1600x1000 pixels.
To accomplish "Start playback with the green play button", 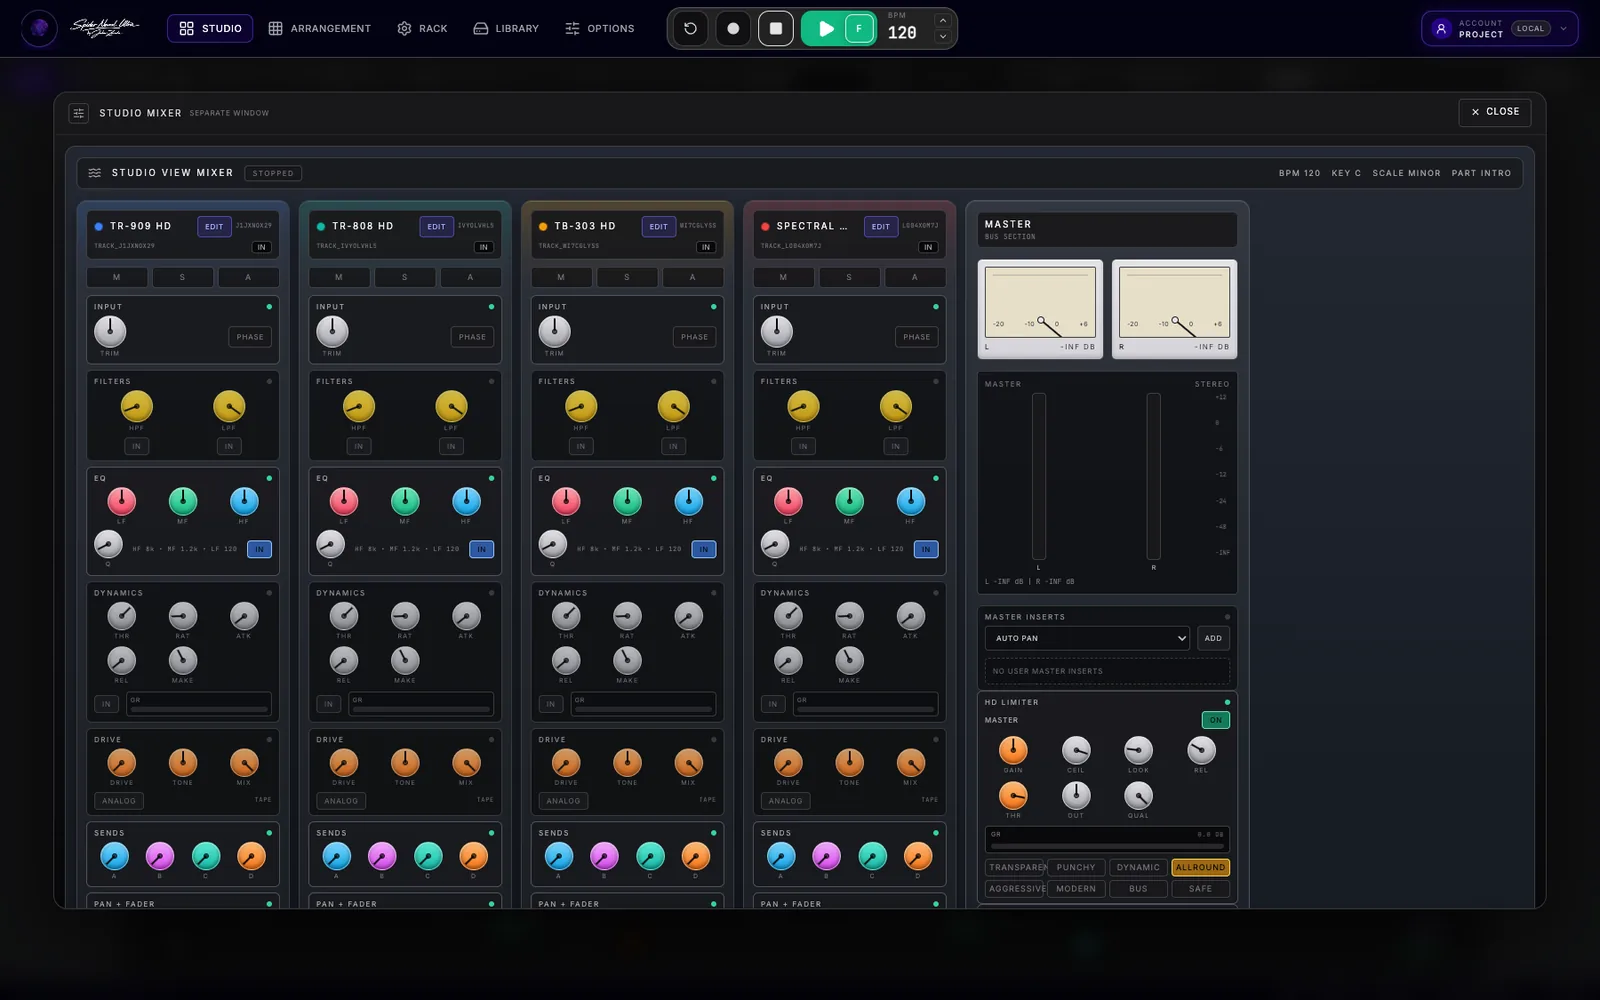I will pos(825,29).
